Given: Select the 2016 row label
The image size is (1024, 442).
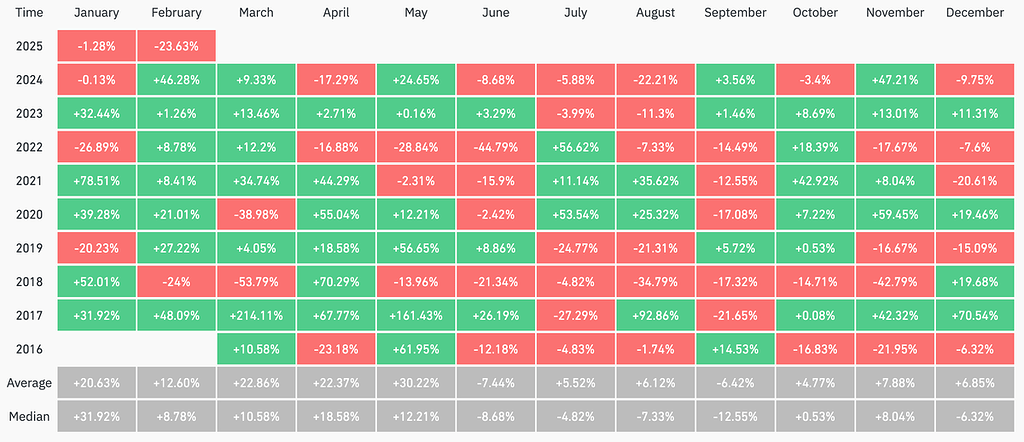Looking at the screenshot, I should 29,349.
